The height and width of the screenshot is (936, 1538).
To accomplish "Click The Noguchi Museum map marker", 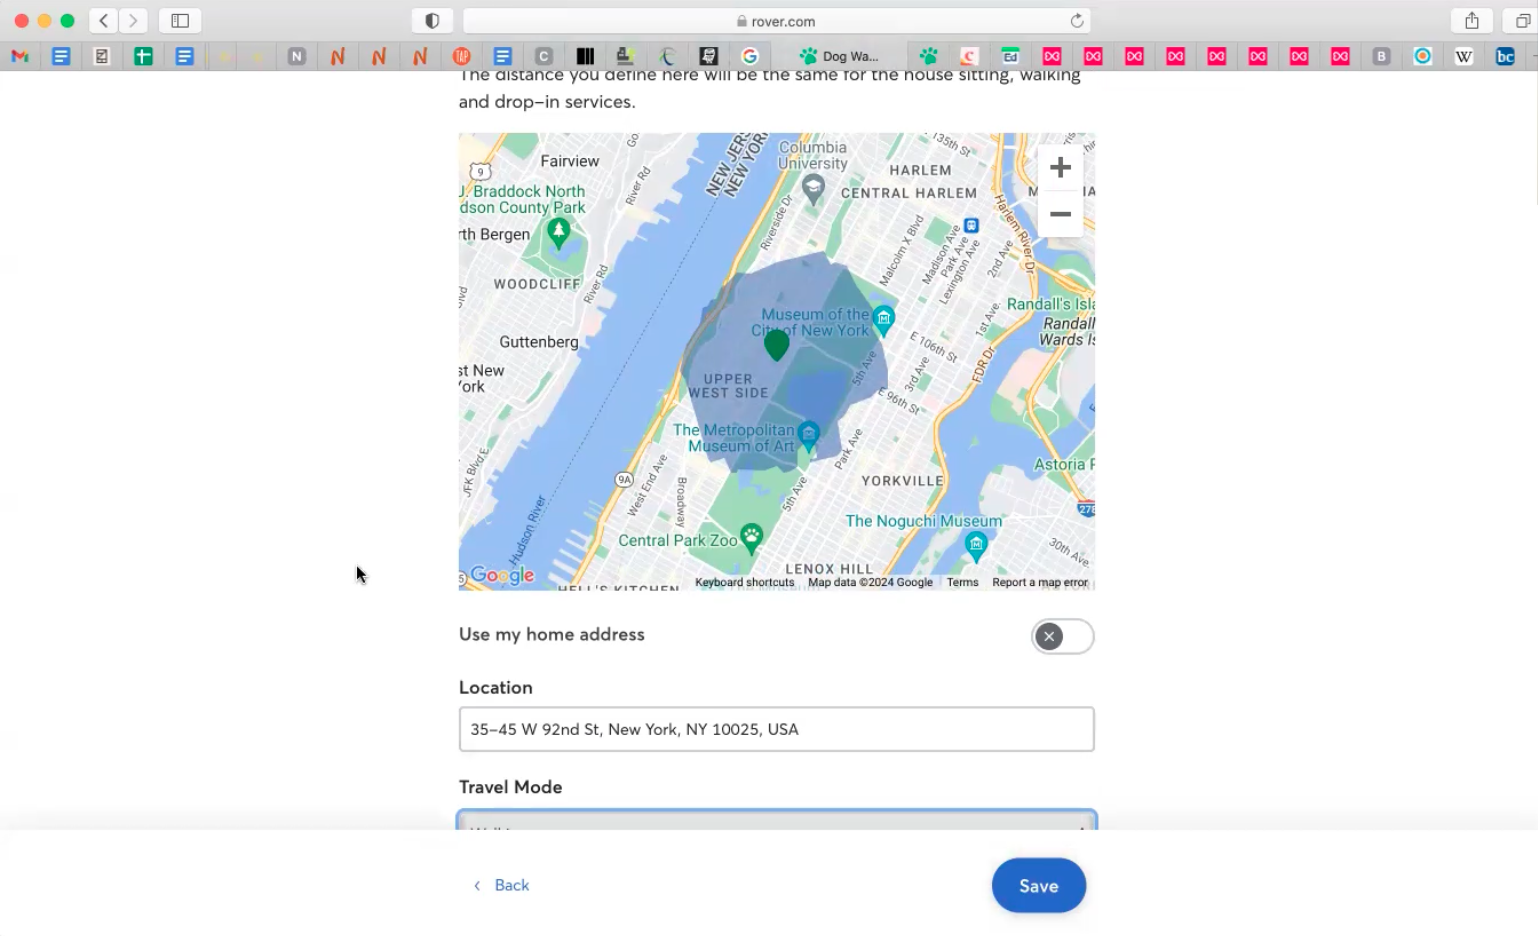I will (x=976, y=545).
